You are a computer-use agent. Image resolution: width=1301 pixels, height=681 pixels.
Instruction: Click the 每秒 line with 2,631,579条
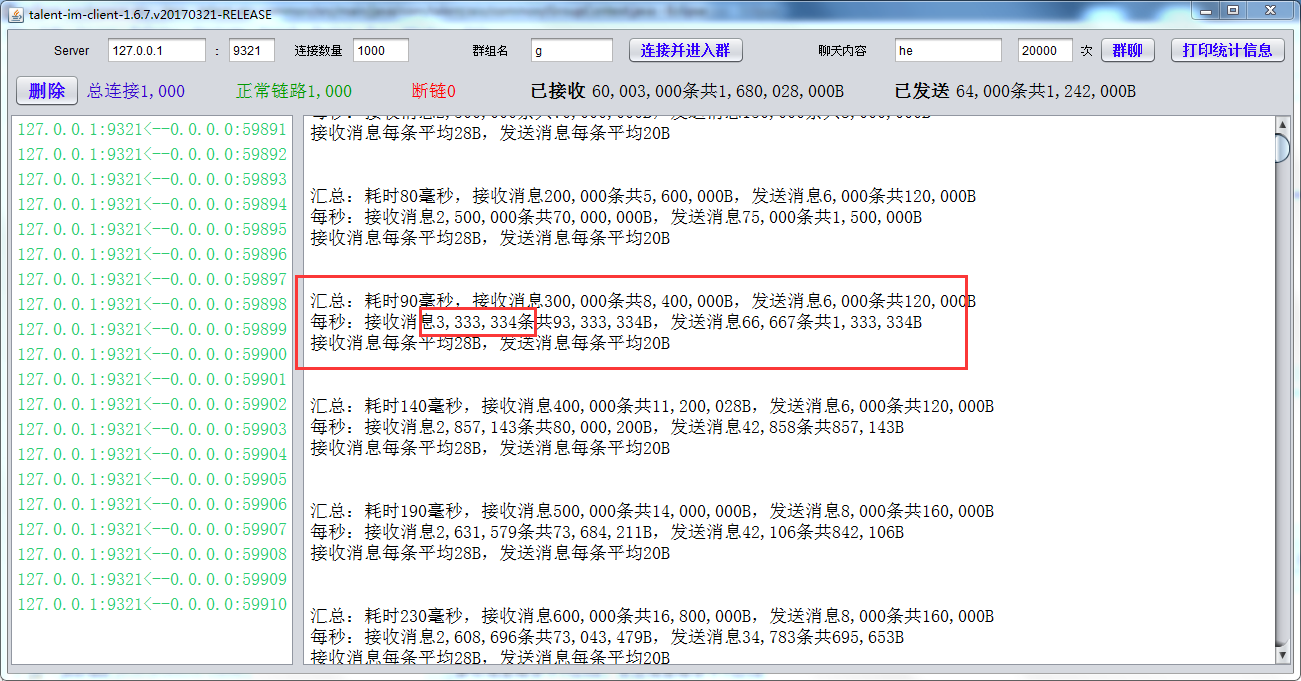607,532
